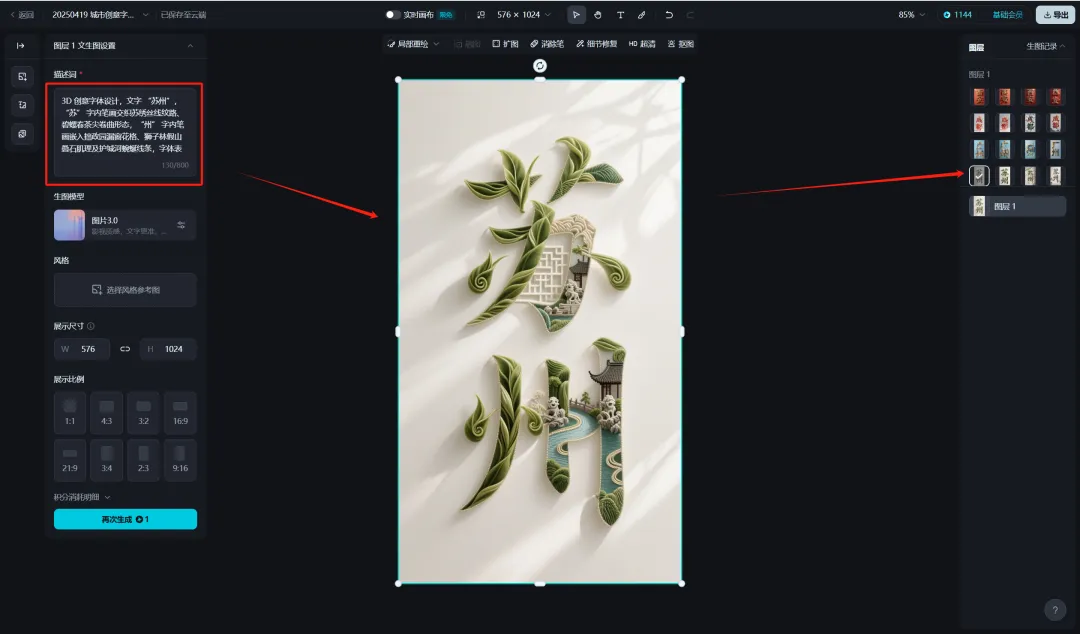Click the rotate handle above canvas

point(540,65)
